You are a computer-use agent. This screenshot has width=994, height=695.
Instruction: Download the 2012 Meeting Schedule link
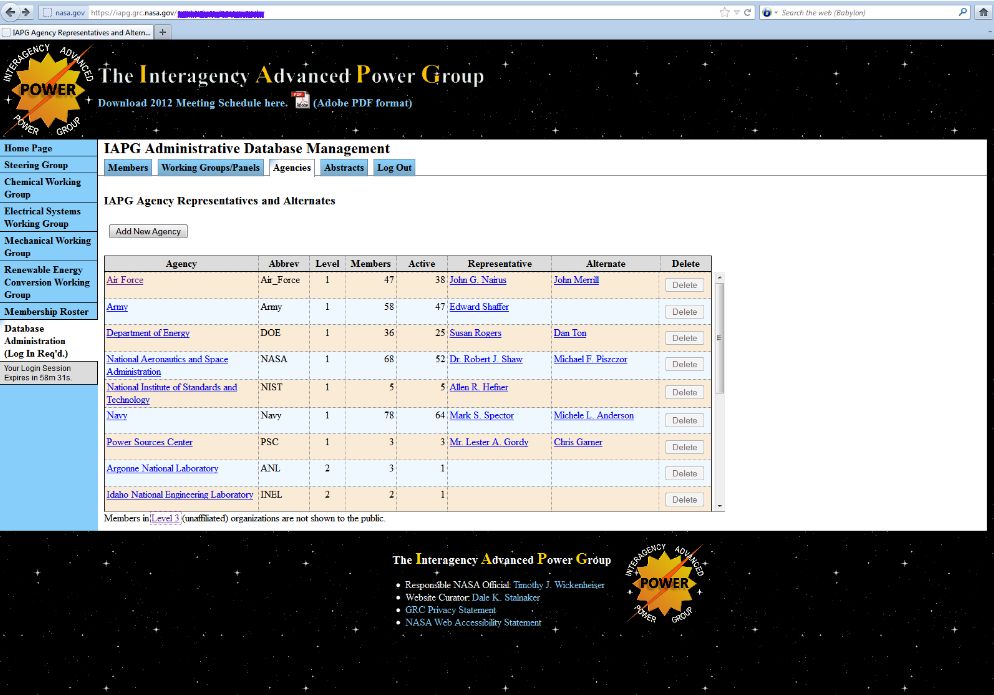[x=193, y=103]
